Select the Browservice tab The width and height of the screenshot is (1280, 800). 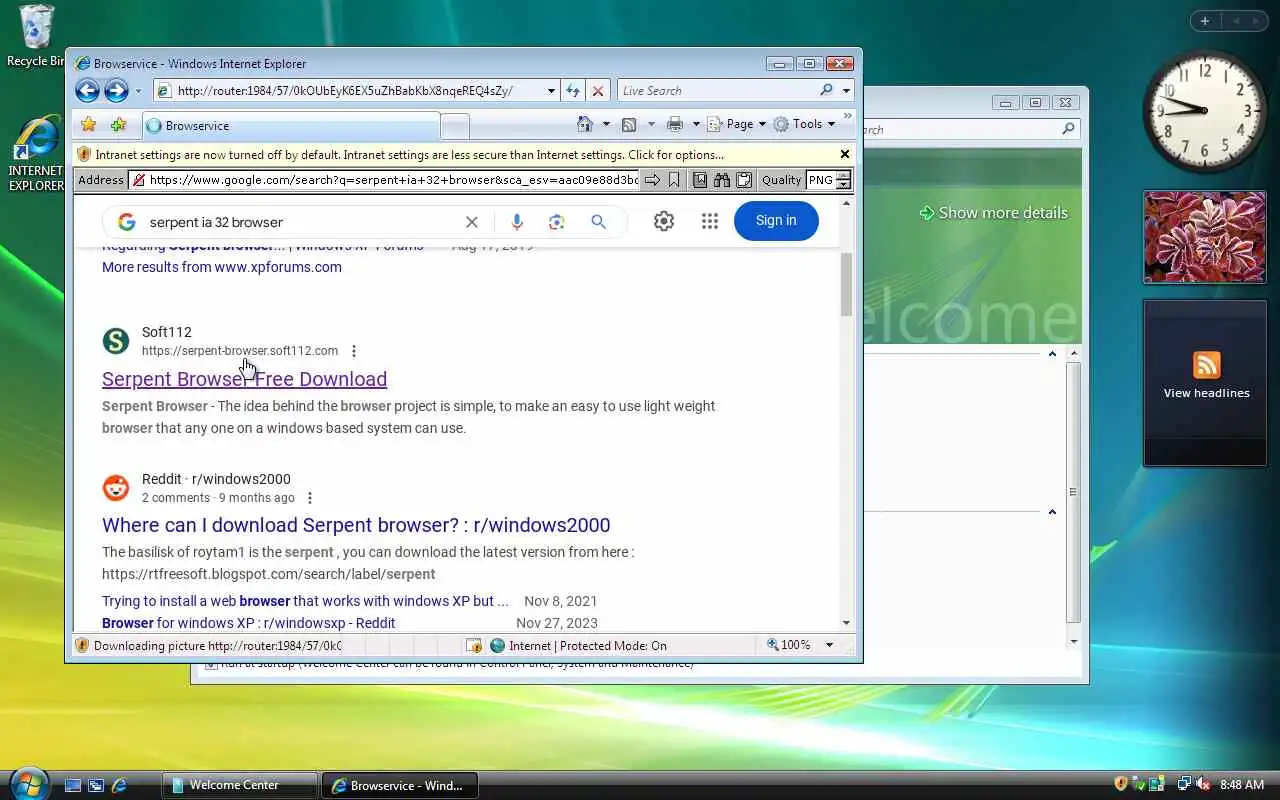point(291,126)
